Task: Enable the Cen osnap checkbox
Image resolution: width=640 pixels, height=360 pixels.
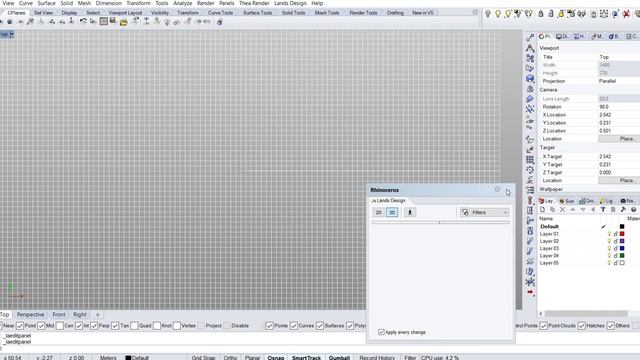Action: [60, 326]
